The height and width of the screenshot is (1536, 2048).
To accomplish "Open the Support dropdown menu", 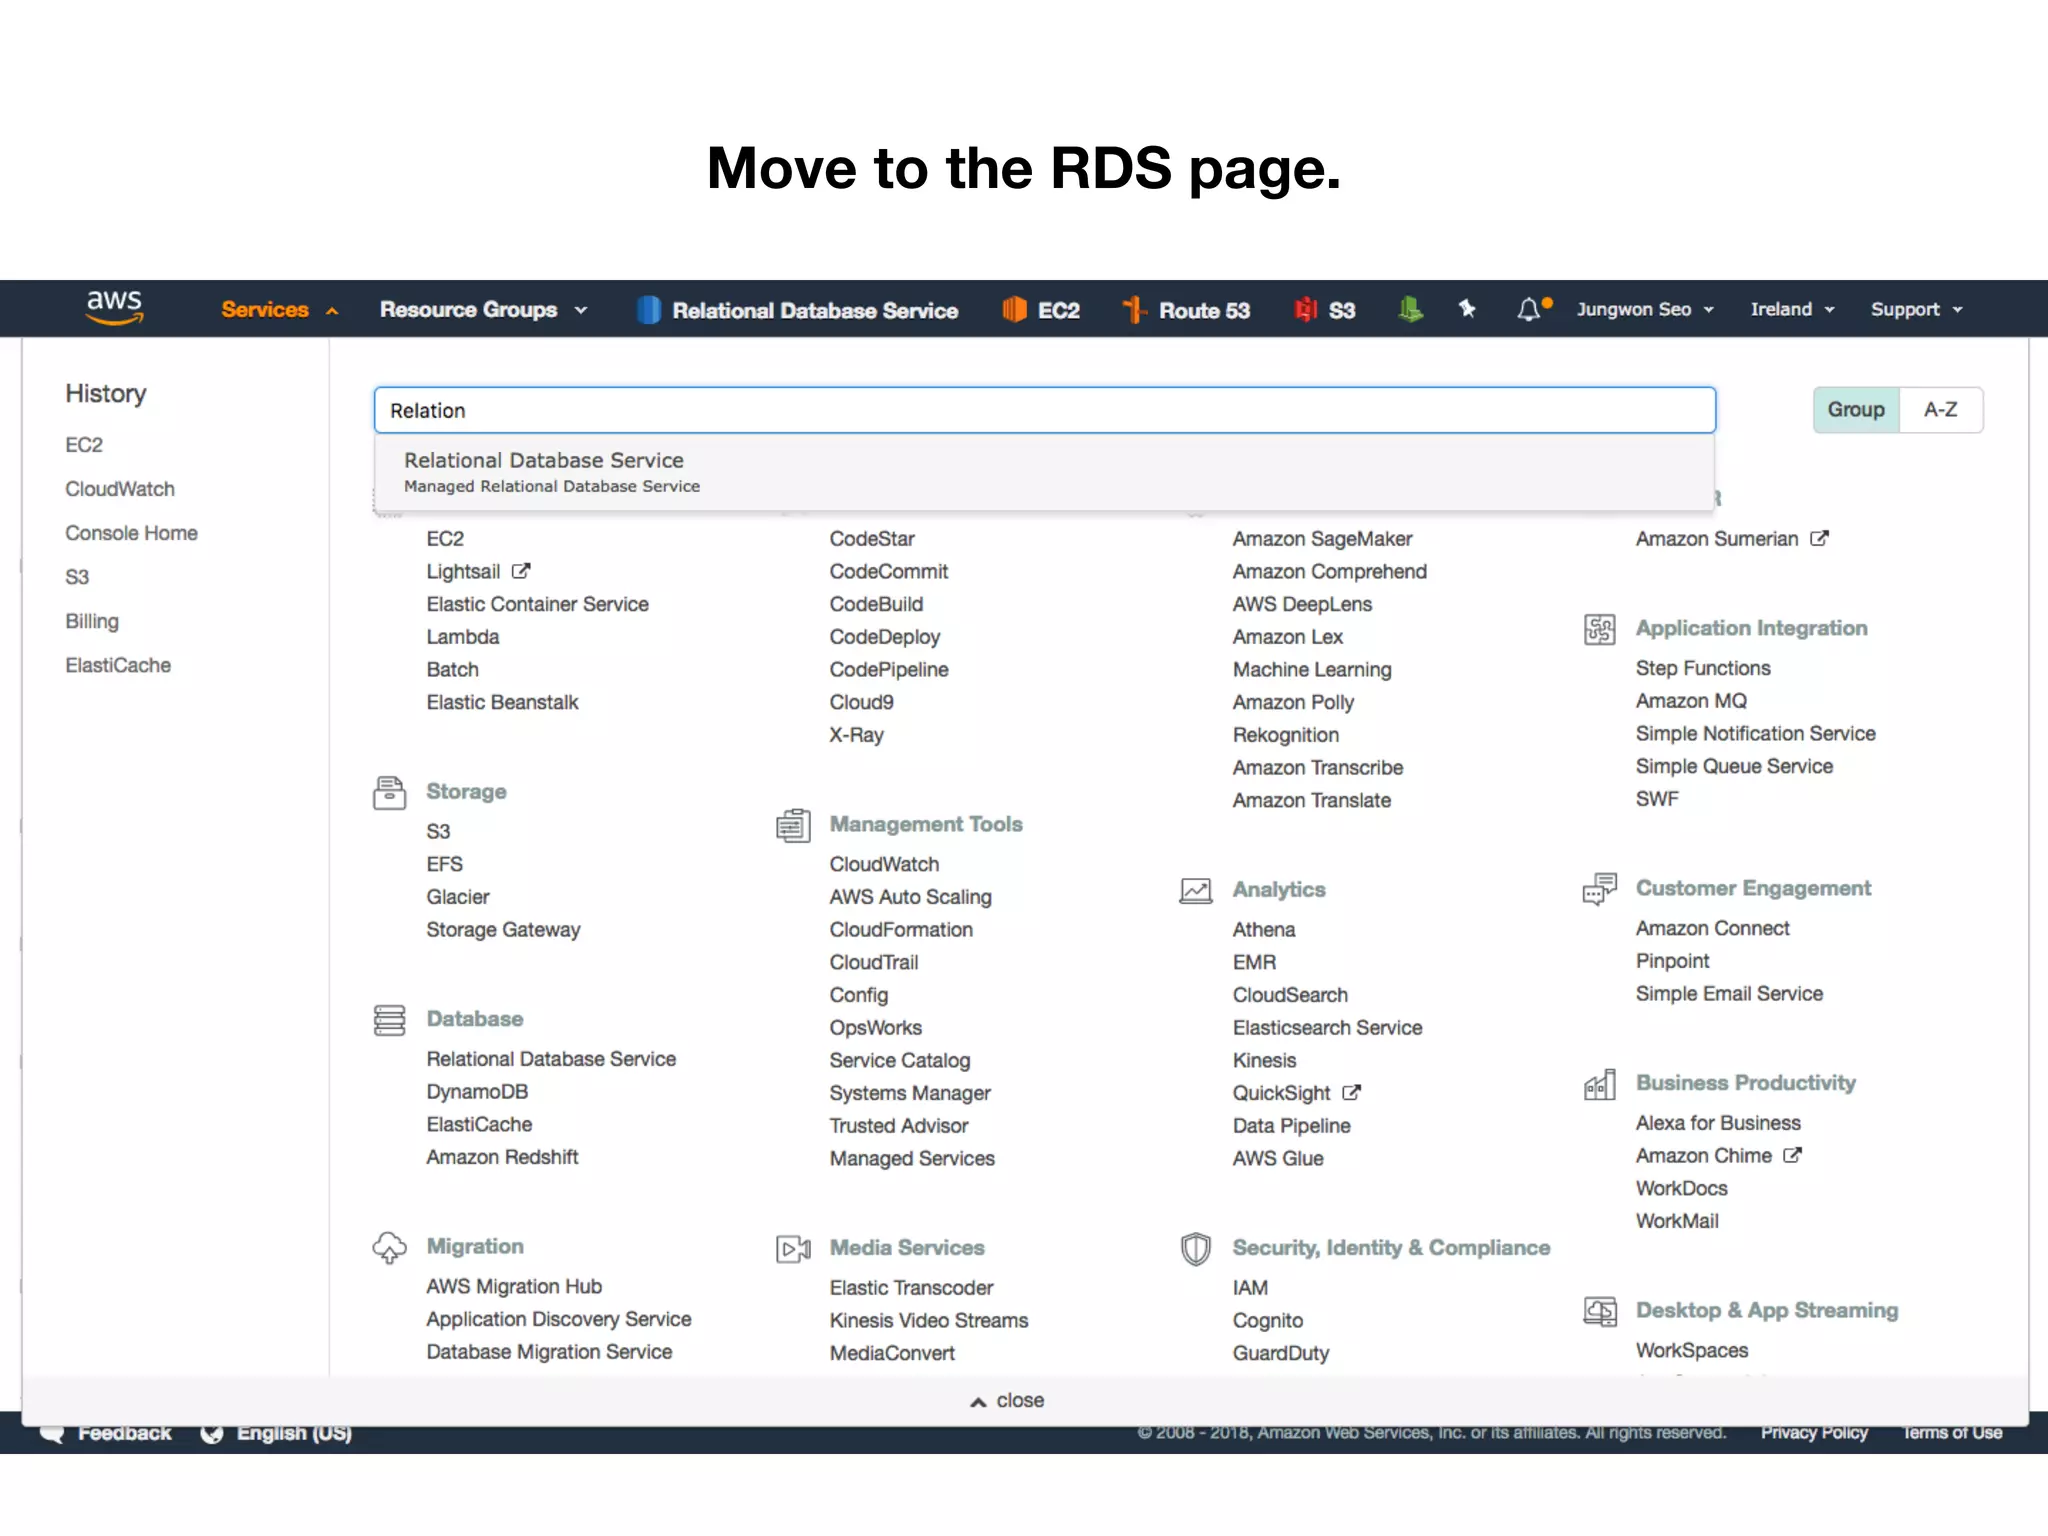I will pos(1916,310).
